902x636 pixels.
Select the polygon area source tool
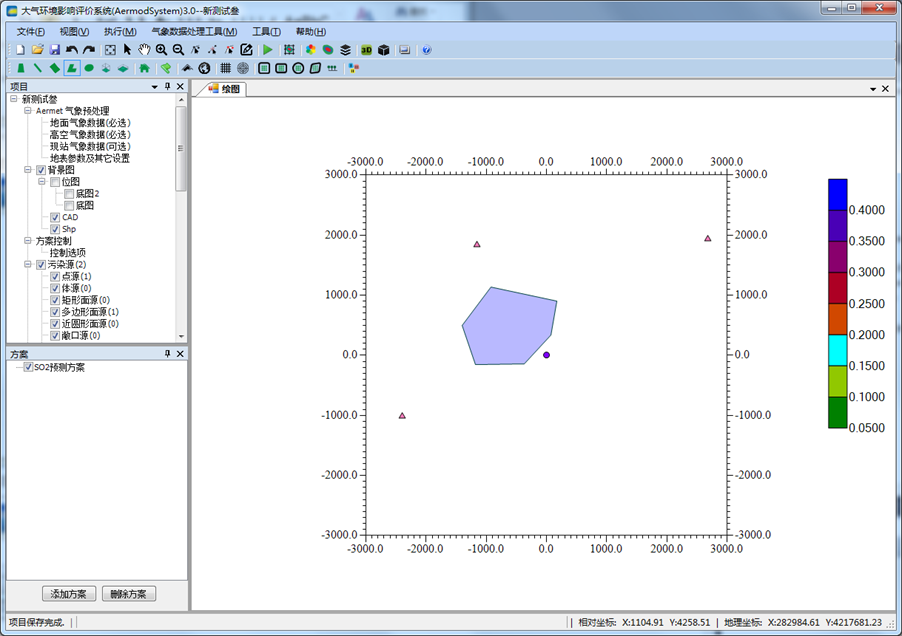click(x=72, y=68)
